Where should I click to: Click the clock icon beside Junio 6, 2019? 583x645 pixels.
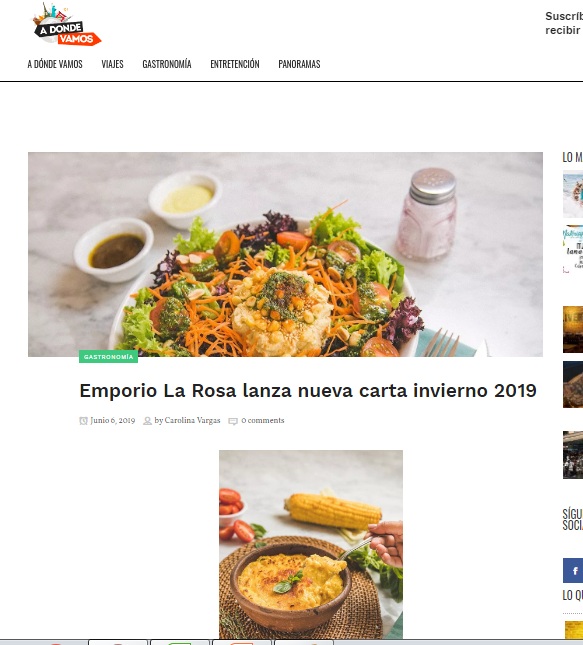(x=84, y=421)
